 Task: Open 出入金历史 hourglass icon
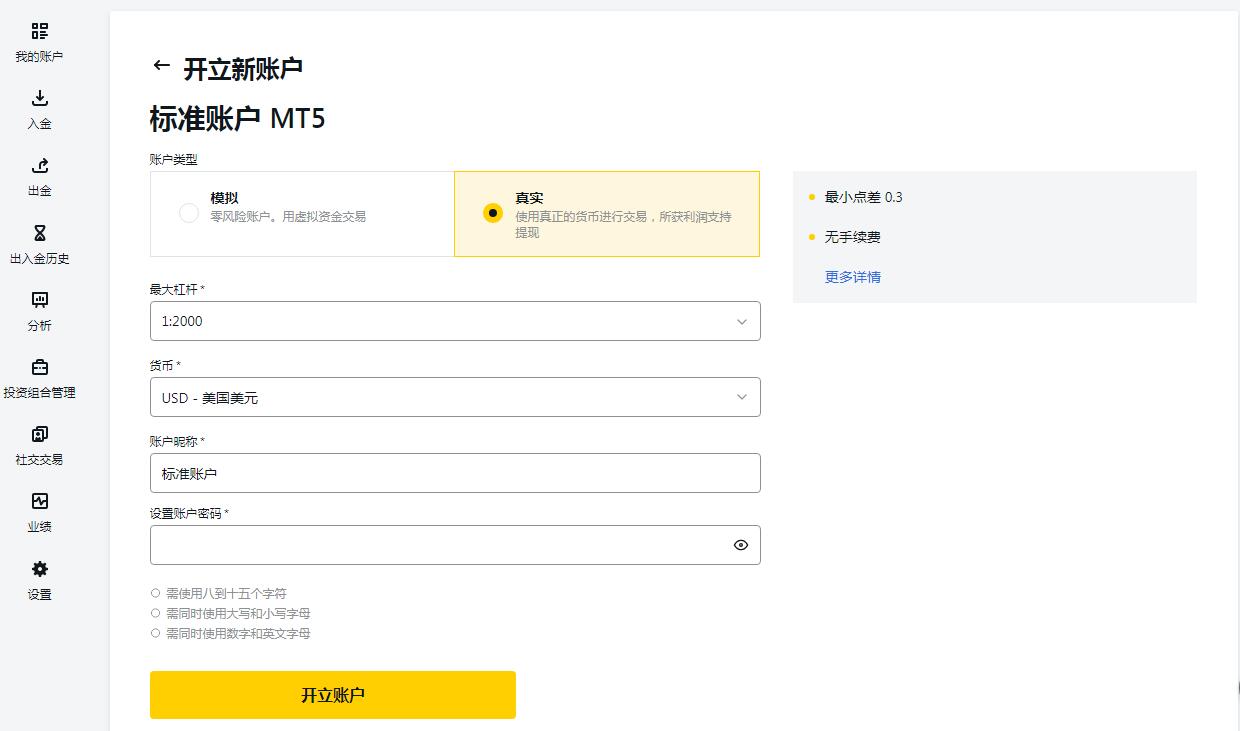click(x=39, y=233)
